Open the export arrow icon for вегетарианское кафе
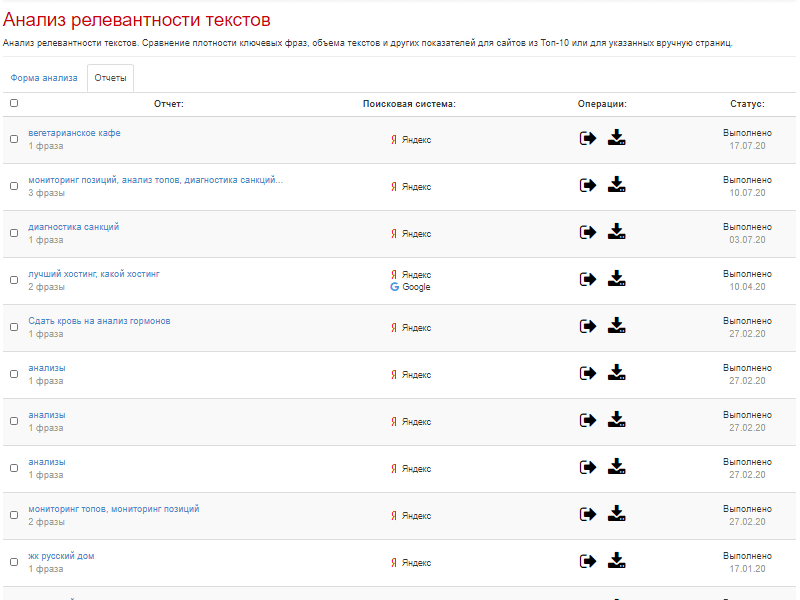Image resolution: width=800 pixels, height=600 pixels. click(588, 138)
